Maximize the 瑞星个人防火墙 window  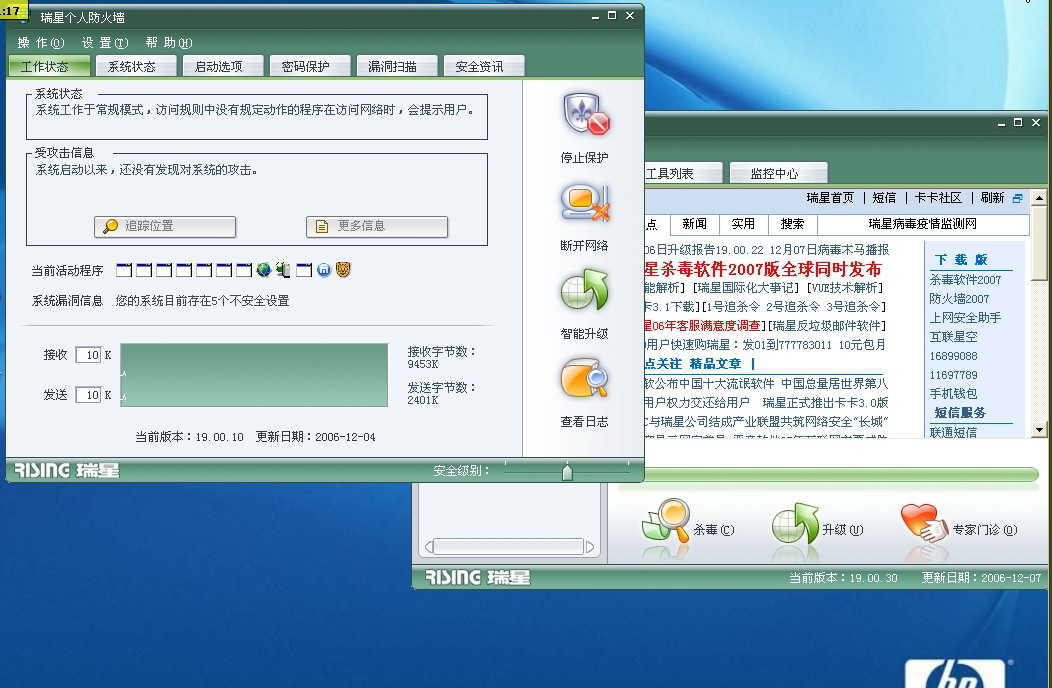[612, 15]
